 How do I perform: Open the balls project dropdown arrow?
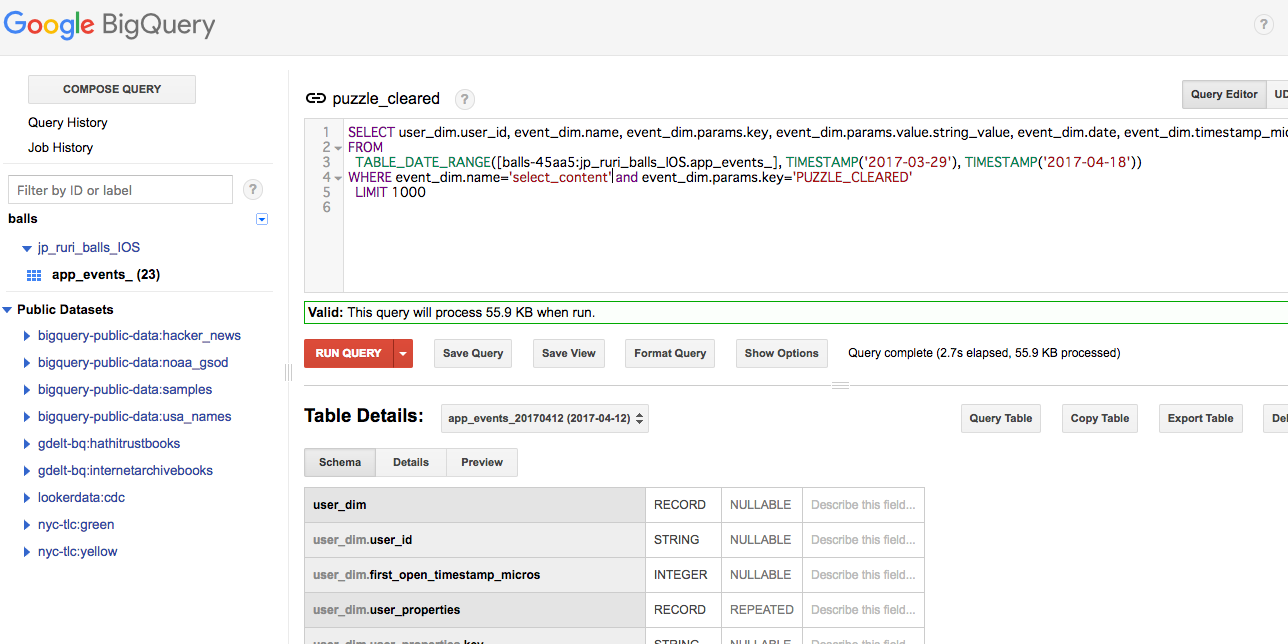(x=262, y=219)
